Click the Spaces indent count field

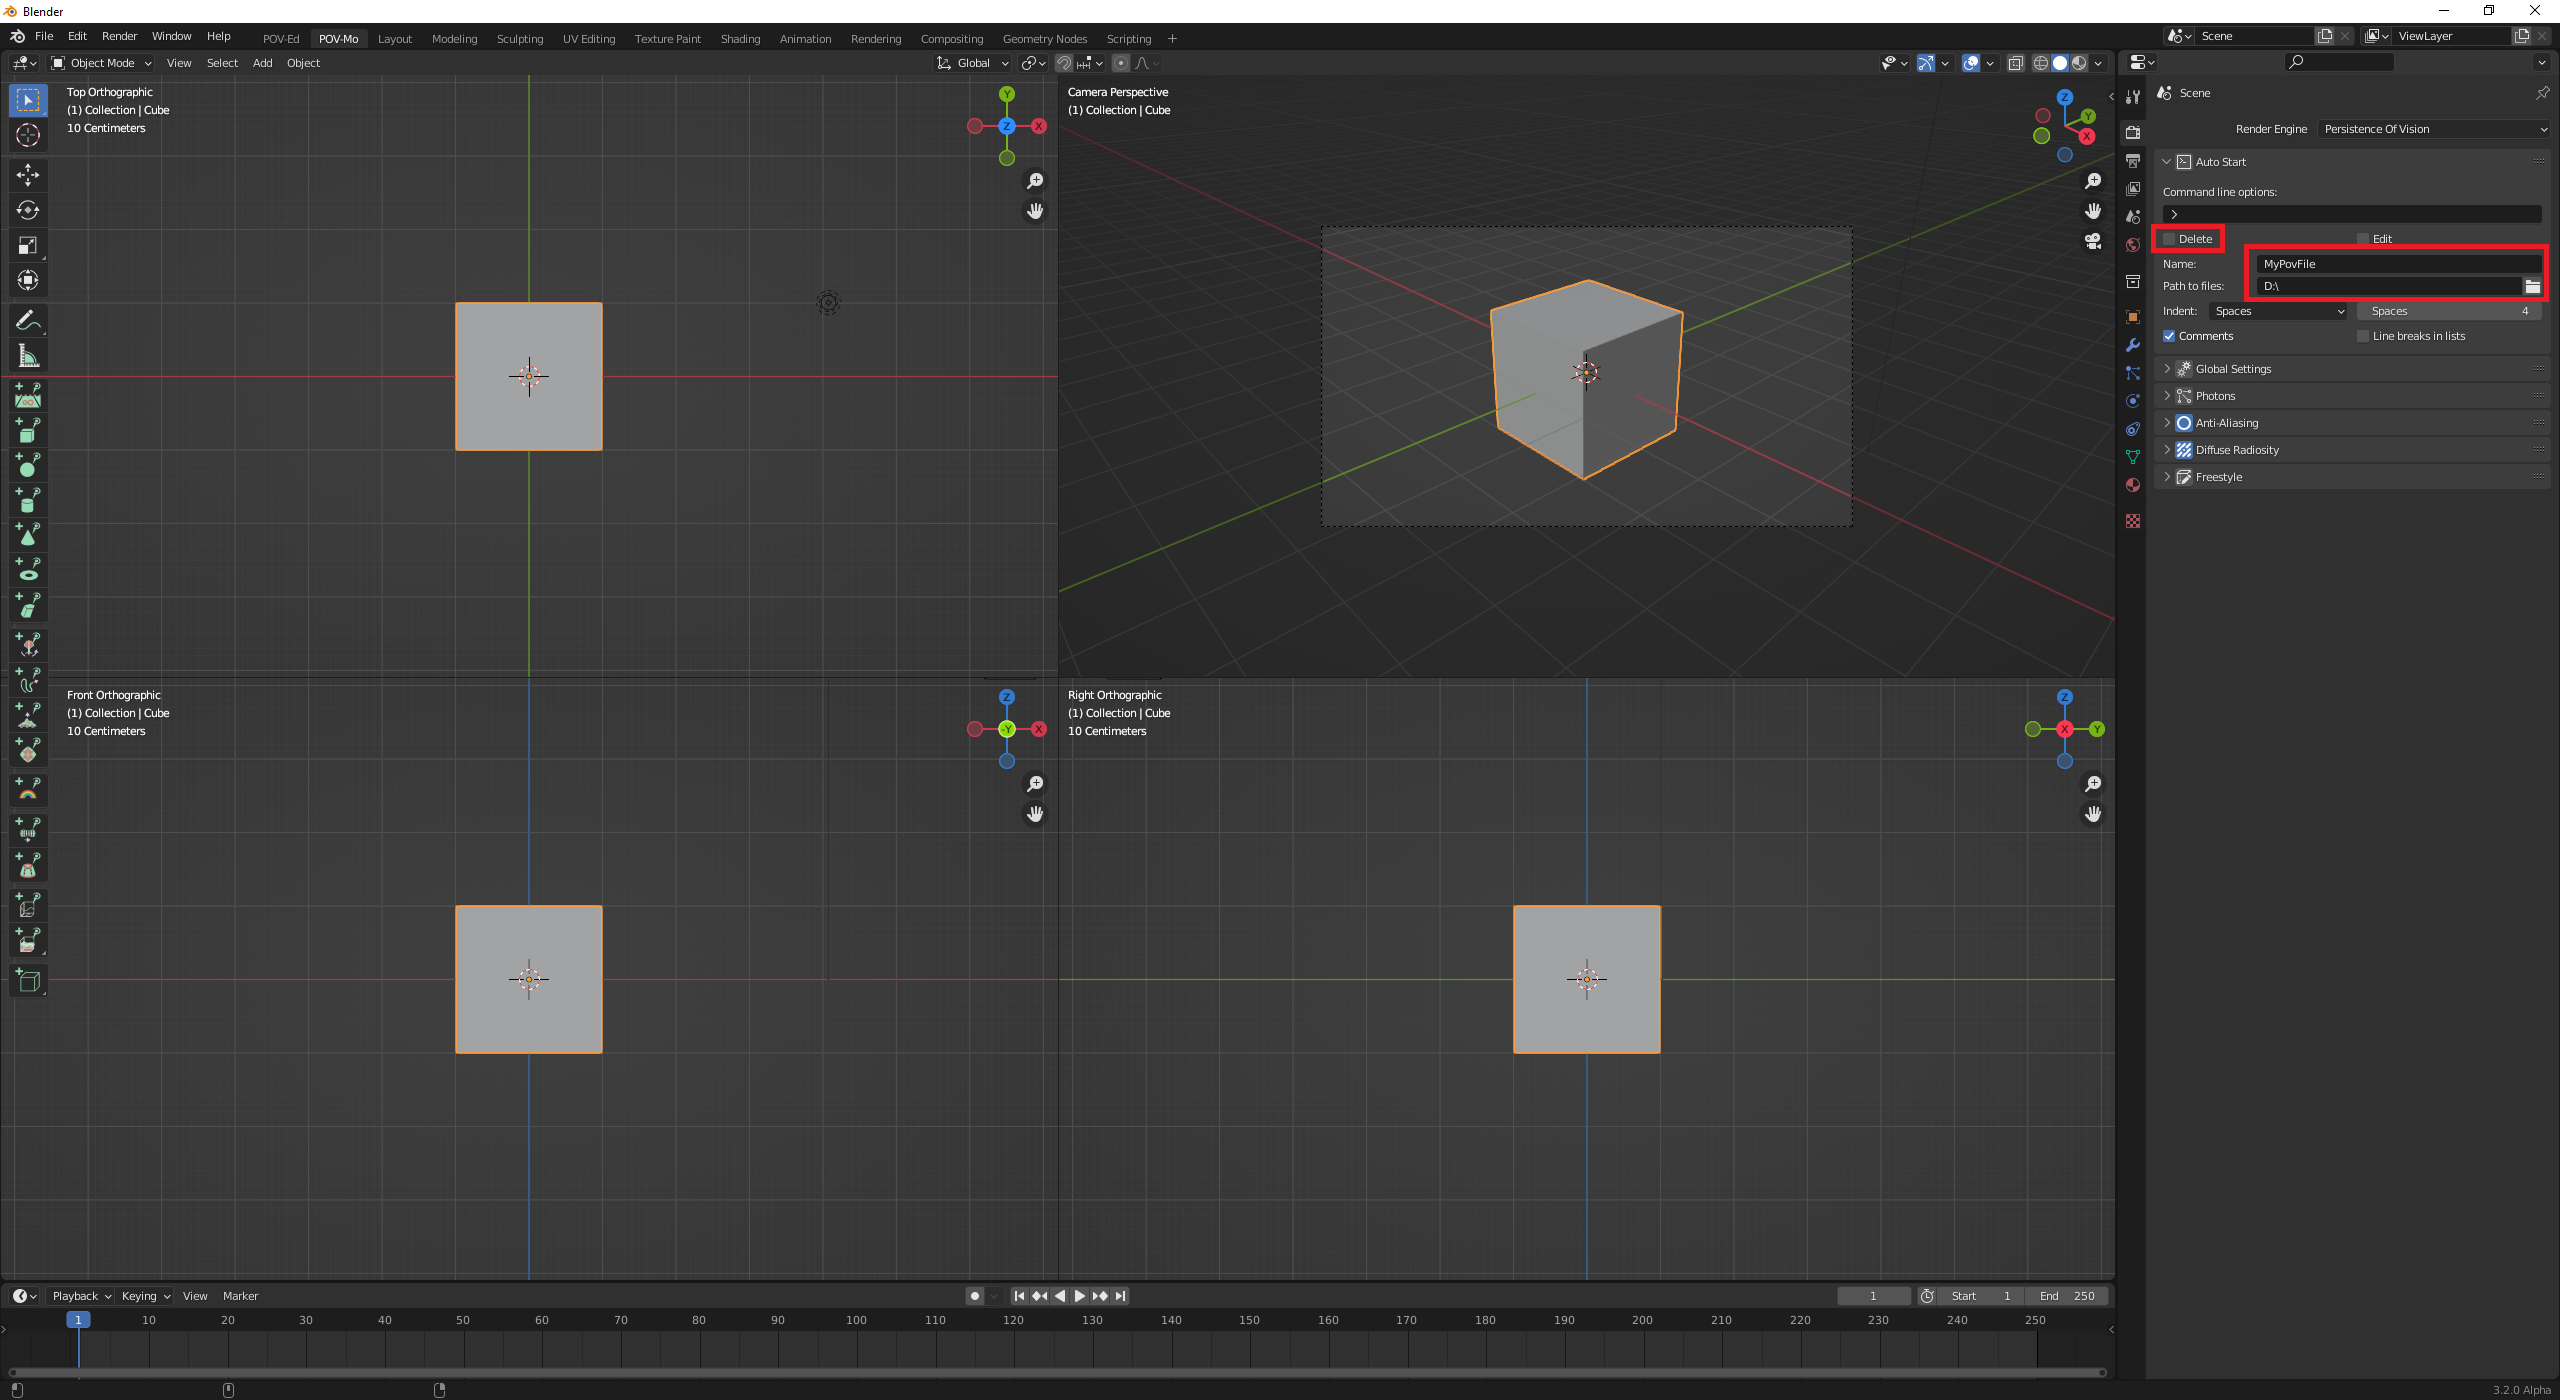click(x=2448, y=311)
